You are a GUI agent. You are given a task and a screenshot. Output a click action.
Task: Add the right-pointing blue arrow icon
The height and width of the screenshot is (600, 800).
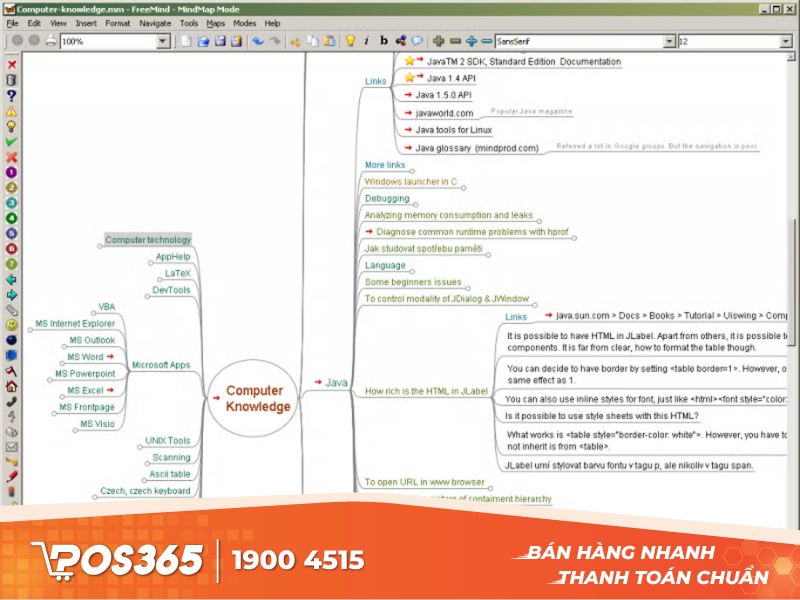[11, 295]
